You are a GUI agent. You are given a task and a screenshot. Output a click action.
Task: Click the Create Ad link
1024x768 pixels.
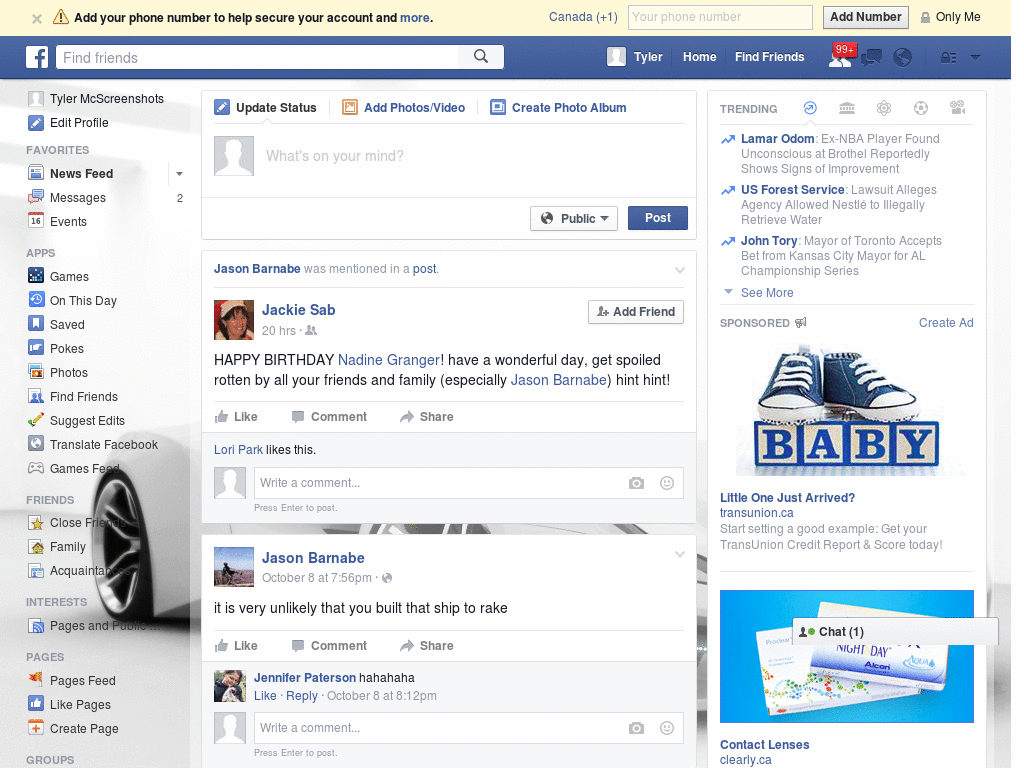(946, 323)
